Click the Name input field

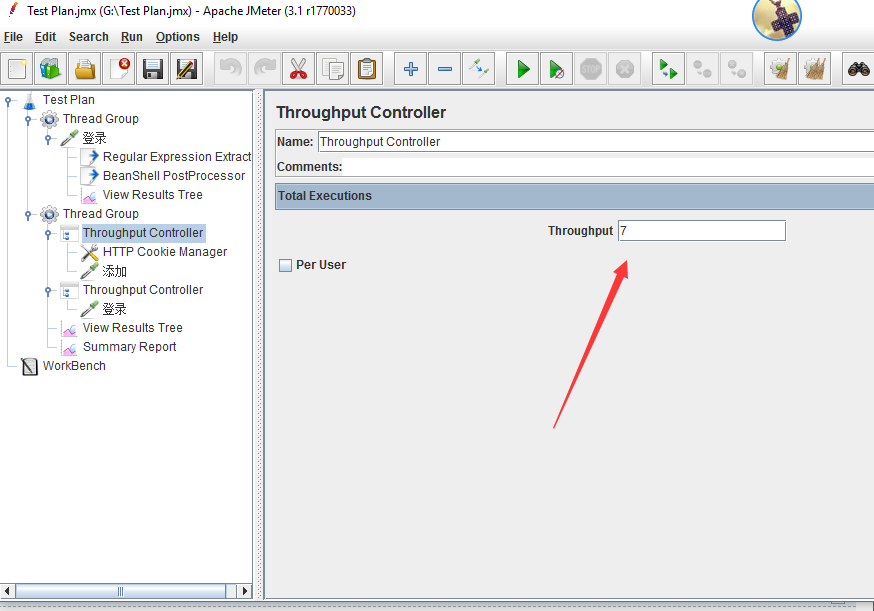(596, 142)
